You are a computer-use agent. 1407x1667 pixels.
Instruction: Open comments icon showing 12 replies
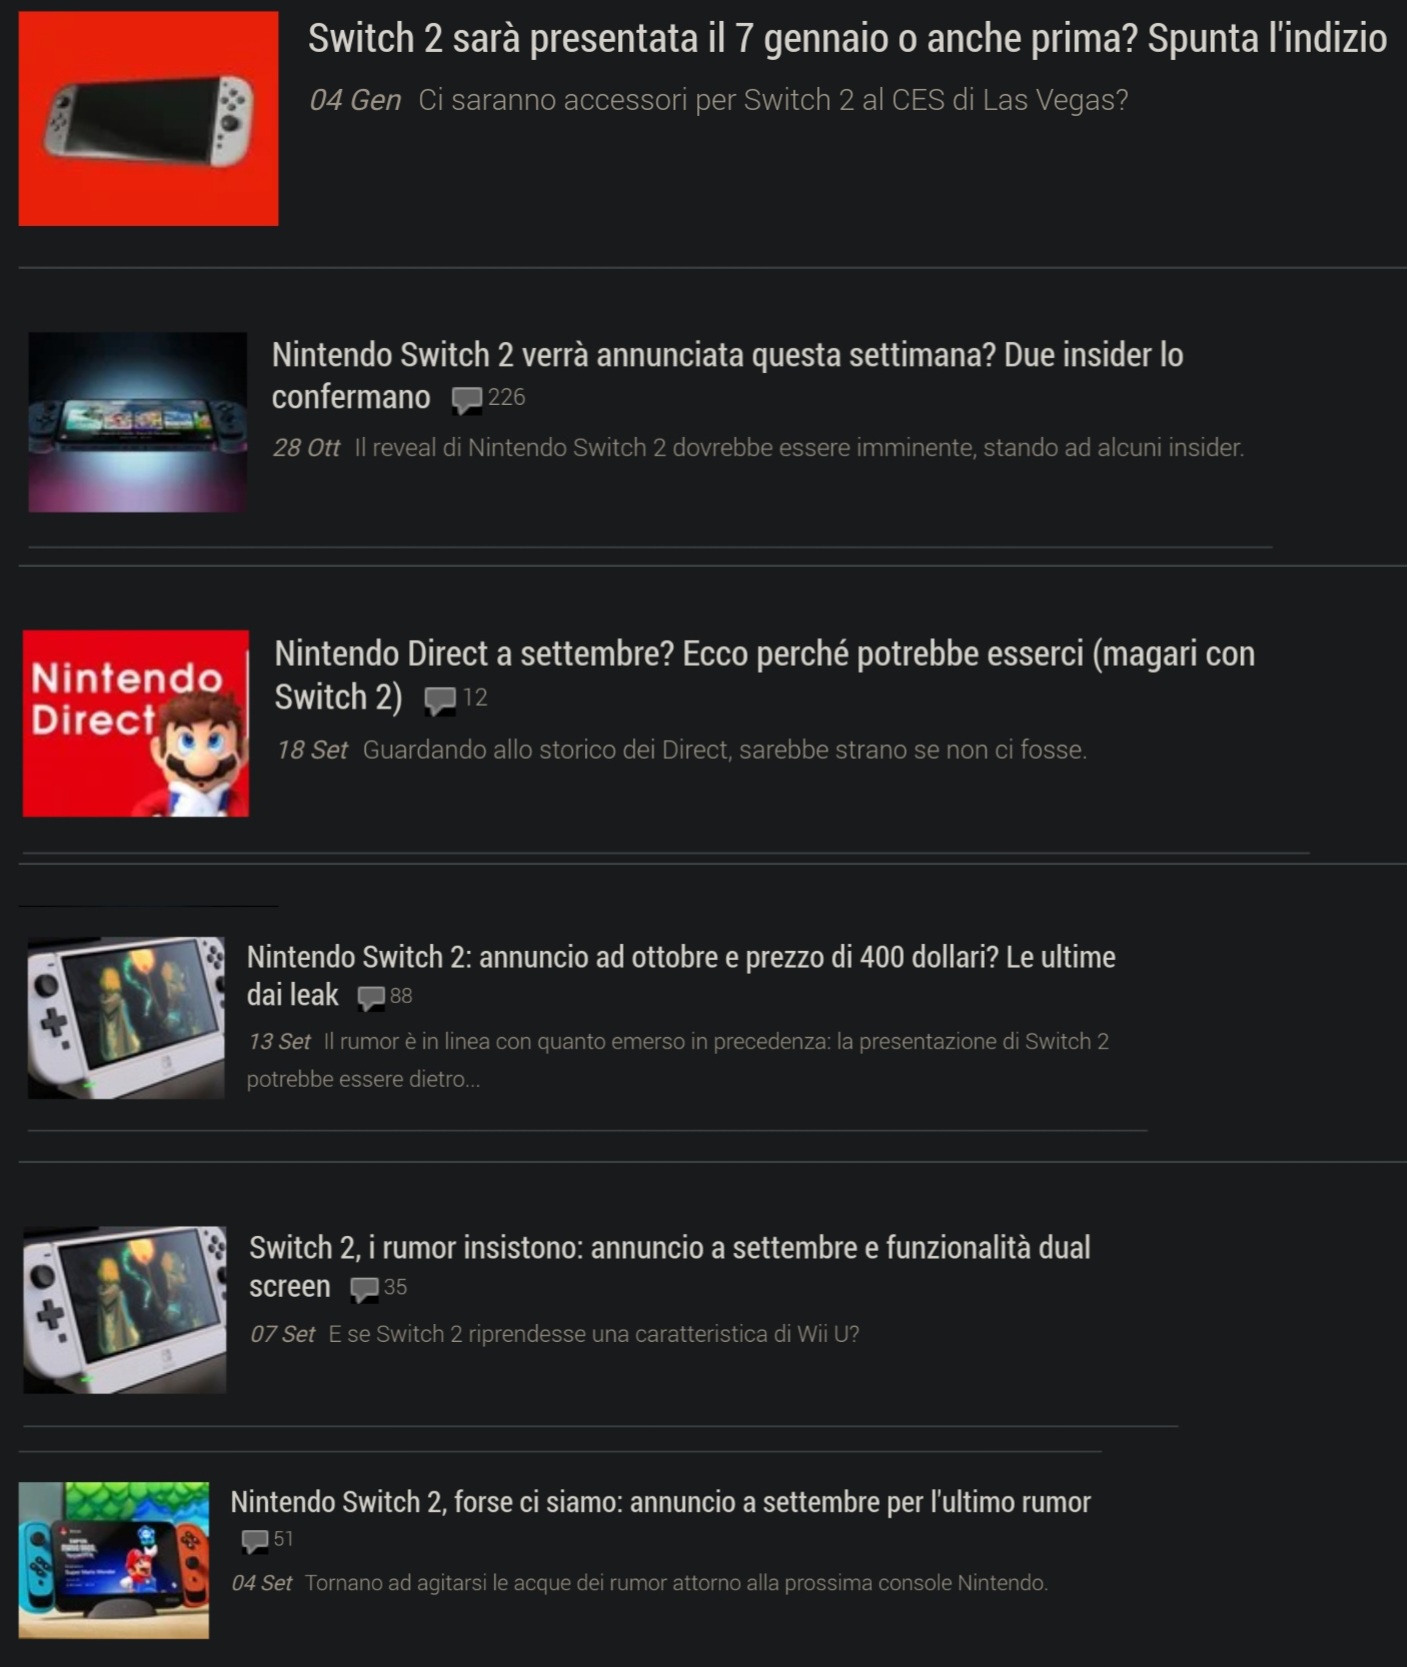pos(440,700)
